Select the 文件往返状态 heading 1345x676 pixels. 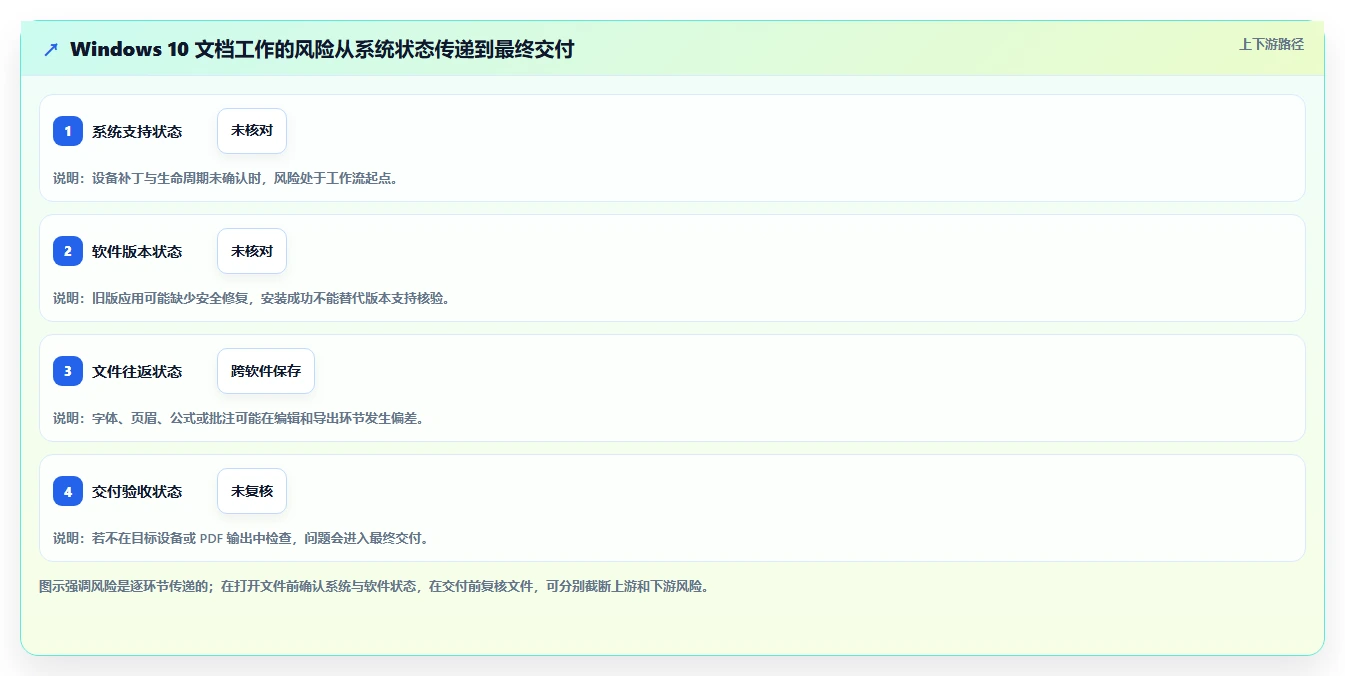pos(137,372)
